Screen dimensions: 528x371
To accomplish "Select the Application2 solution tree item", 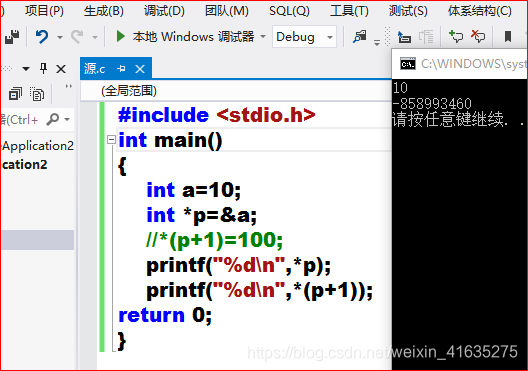I will 38,145.
